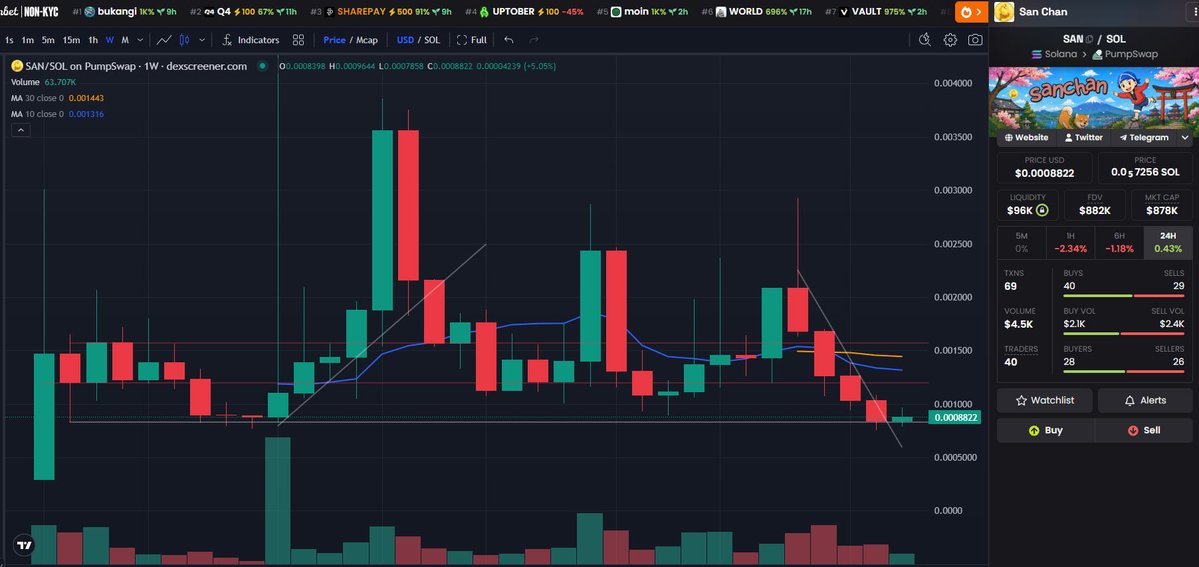Expand more social links chevron
This screenshot has height=567, width=1199.
(x=1185, y=138)
